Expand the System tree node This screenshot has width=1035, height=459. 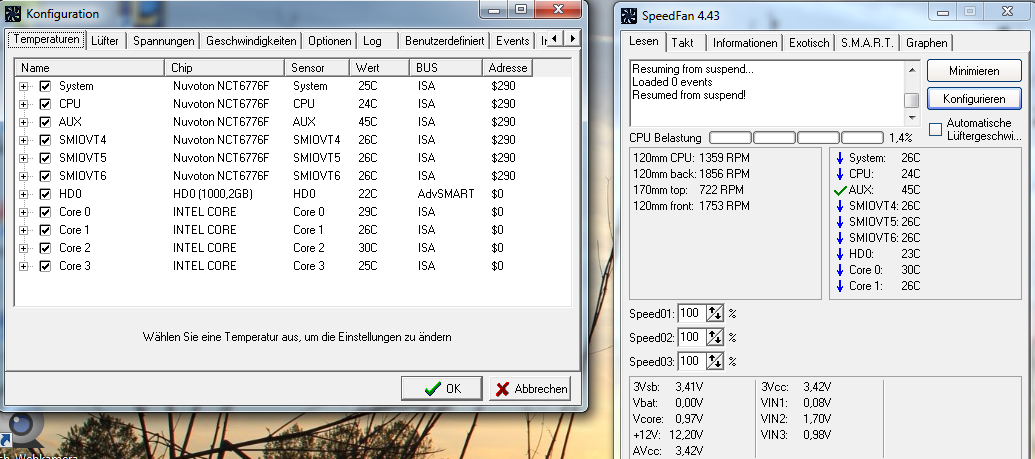coord(24,87)
